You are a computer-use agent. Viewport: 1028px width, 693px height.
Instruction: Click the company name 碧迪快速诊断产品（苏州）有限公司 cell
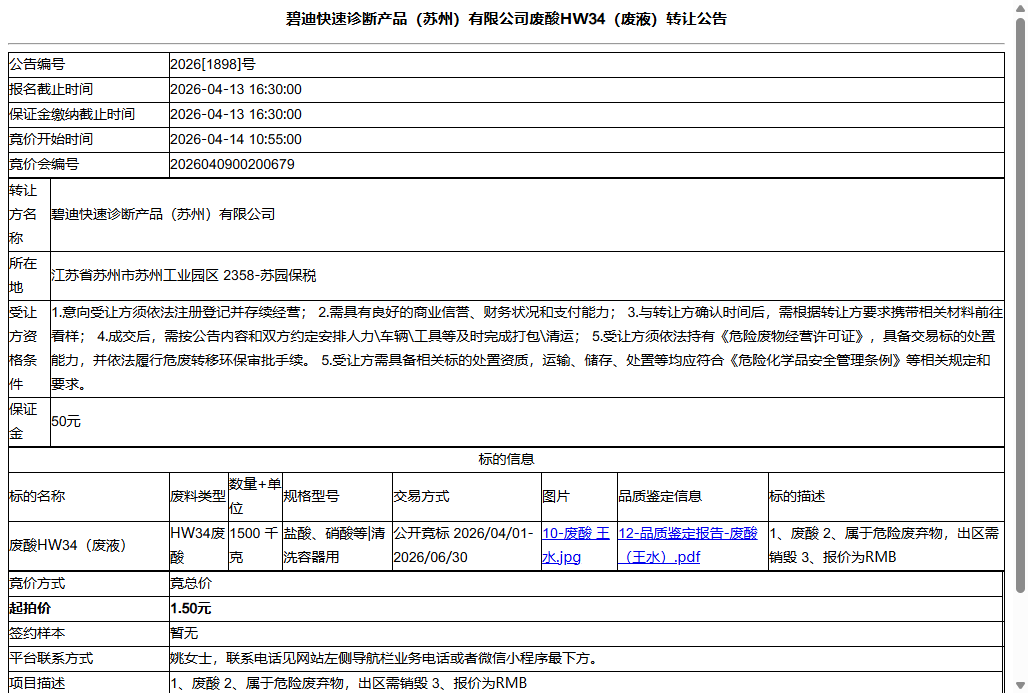click(x=527, y=214)
